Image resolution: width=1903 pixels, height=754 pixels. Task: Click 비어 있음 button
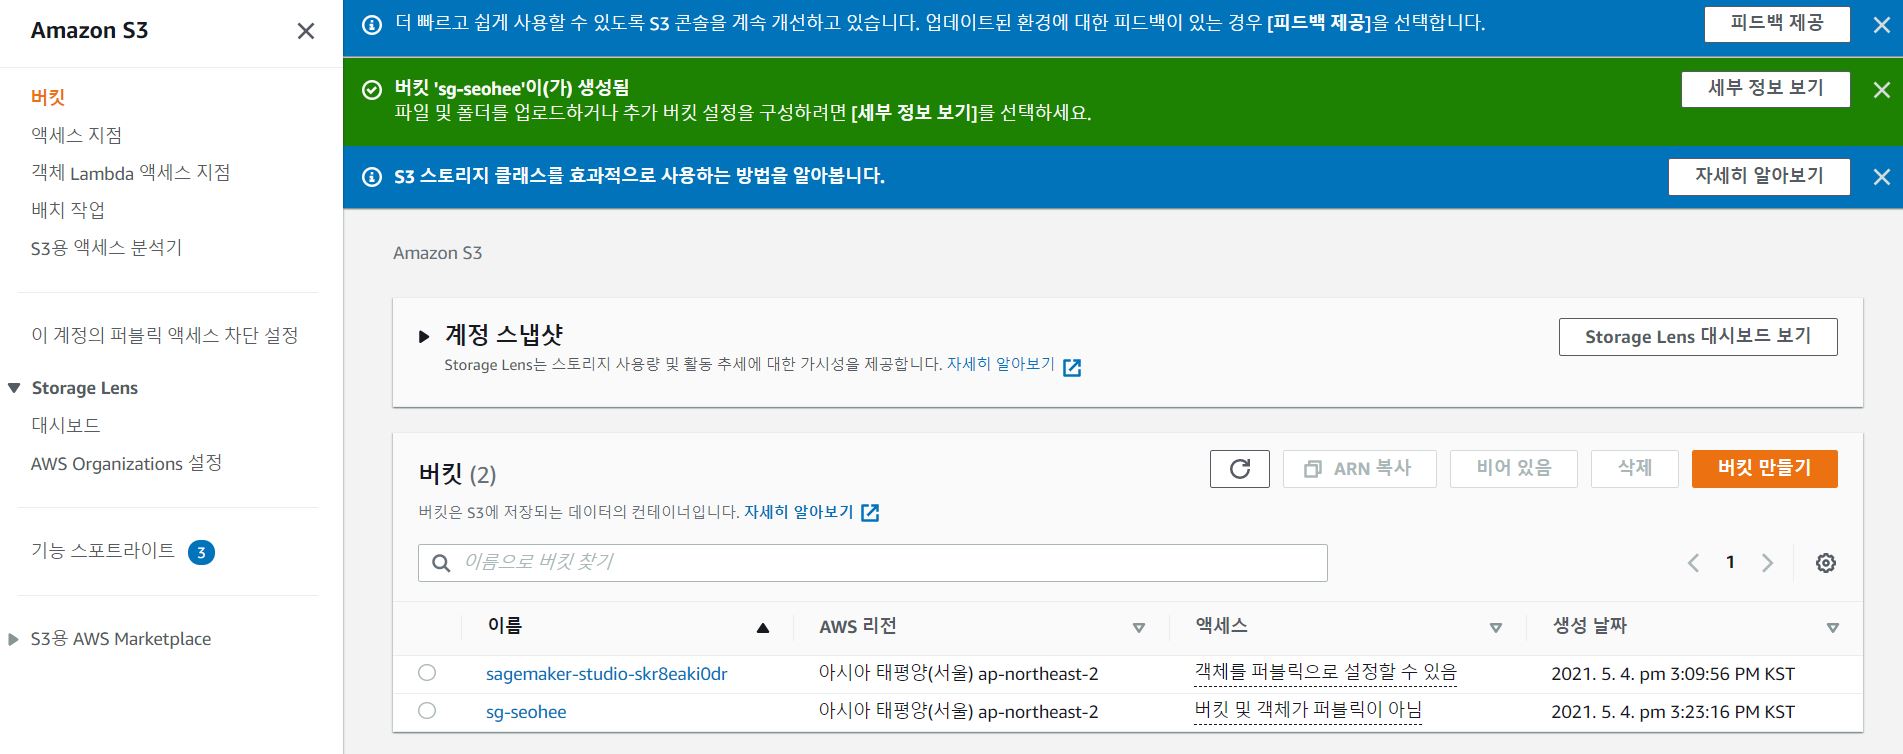coord(1514,469)
